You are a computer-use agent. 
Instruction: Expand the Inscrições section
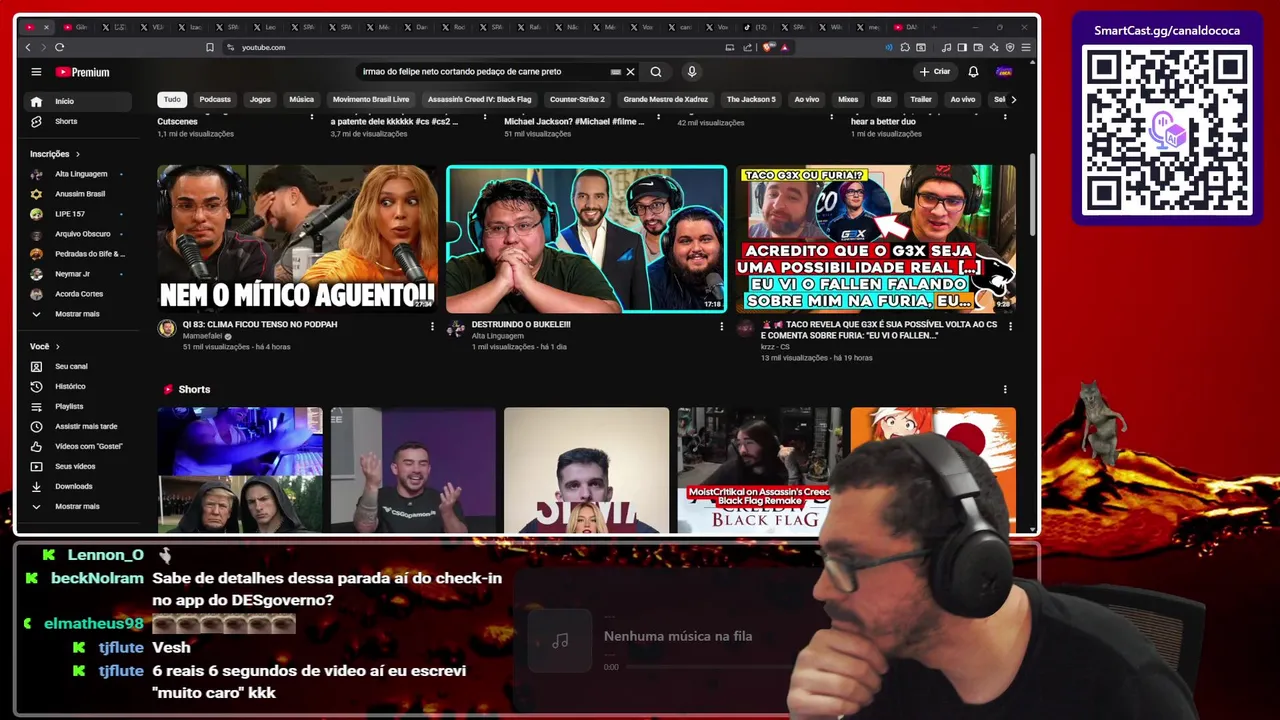[x=55, y=154]
